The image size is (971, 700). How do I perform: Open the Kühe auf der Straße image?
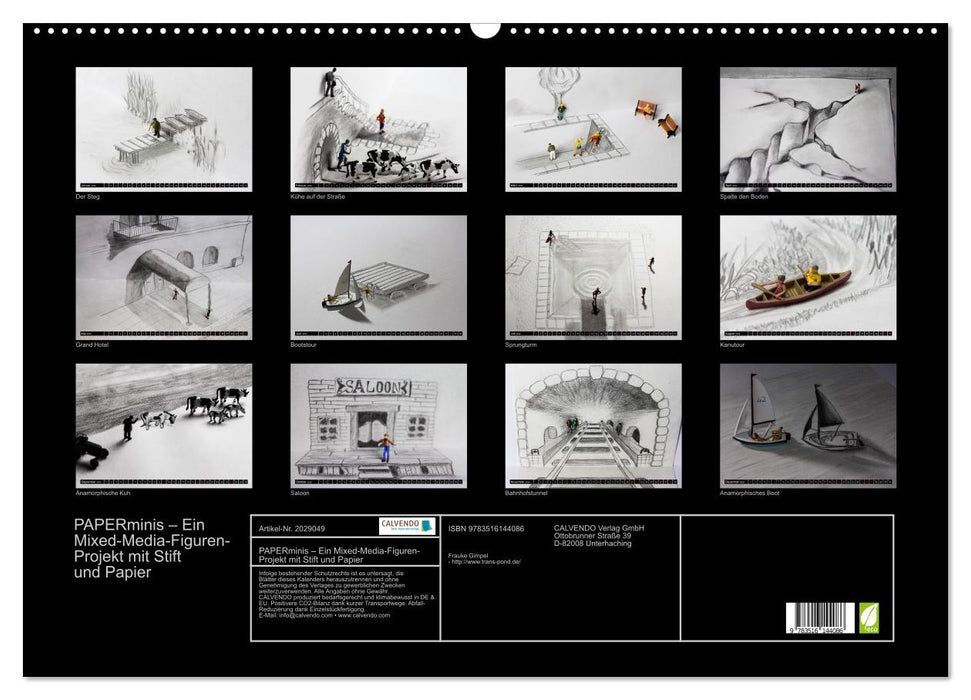(378, 129)
